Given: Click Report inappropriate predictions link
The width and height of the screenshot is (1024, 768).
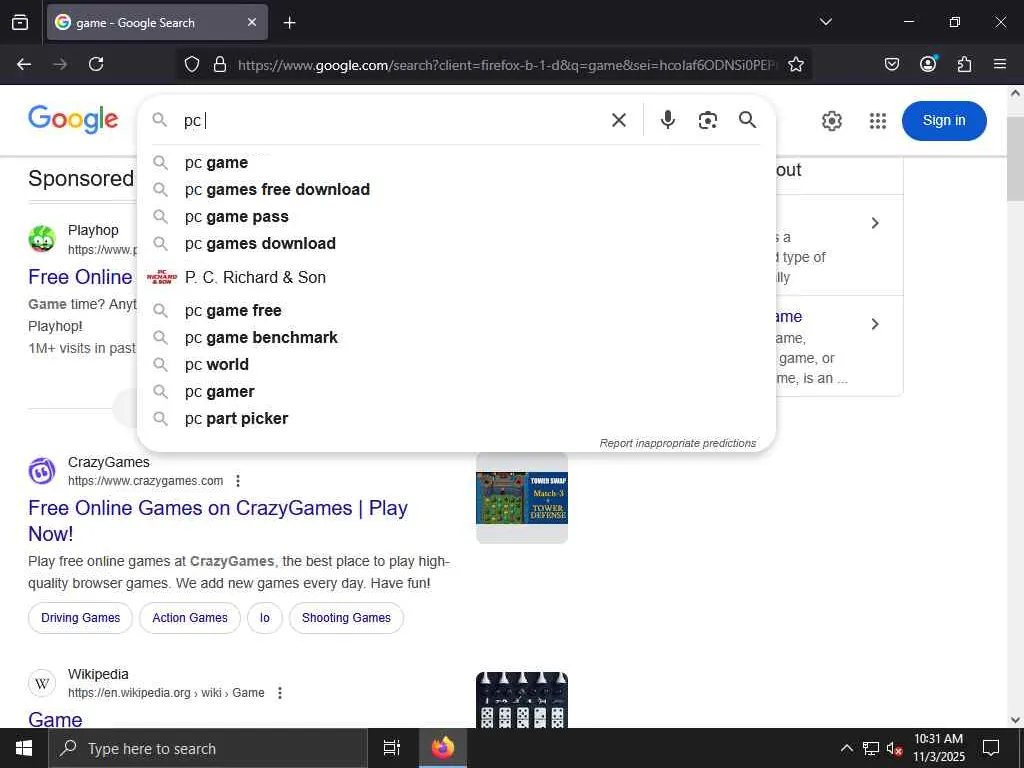Looking at the screenshot, I should [x=677, y=443].
